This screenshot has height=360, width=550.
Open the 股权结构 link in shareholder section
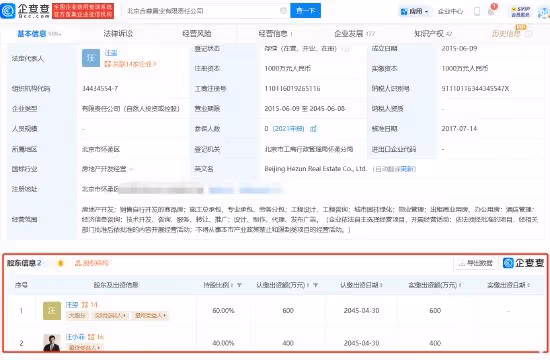[92, 263]
